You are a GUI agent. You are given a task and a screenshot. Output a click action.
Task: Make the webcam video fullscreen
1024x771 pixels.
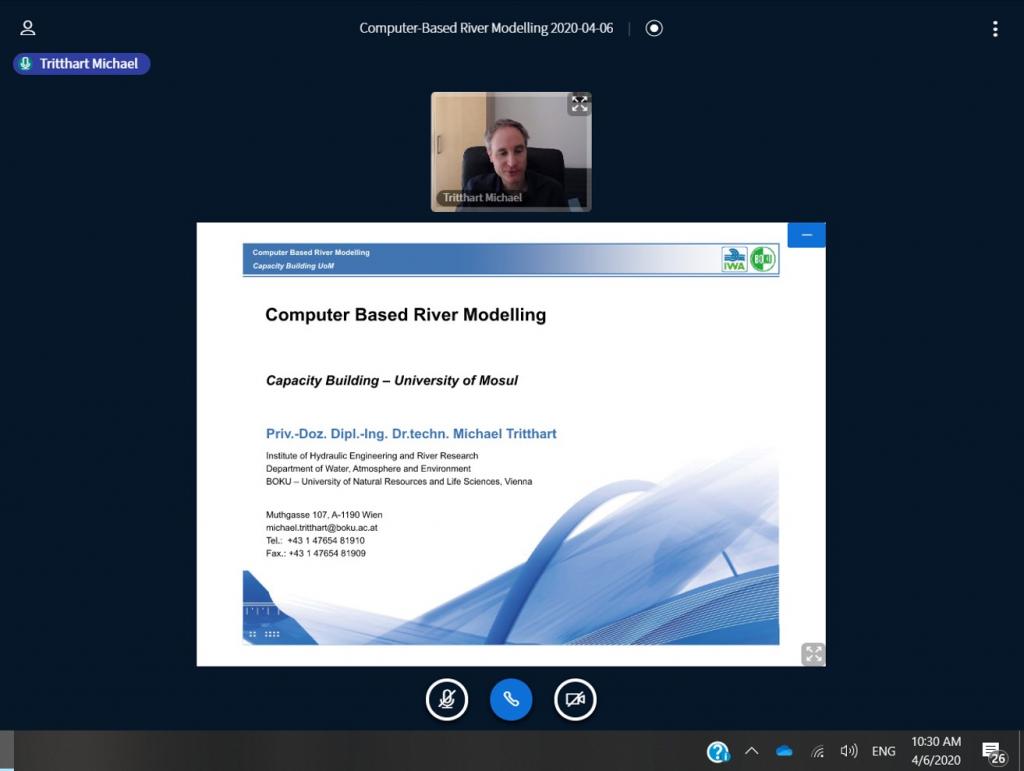pos(579,104)
